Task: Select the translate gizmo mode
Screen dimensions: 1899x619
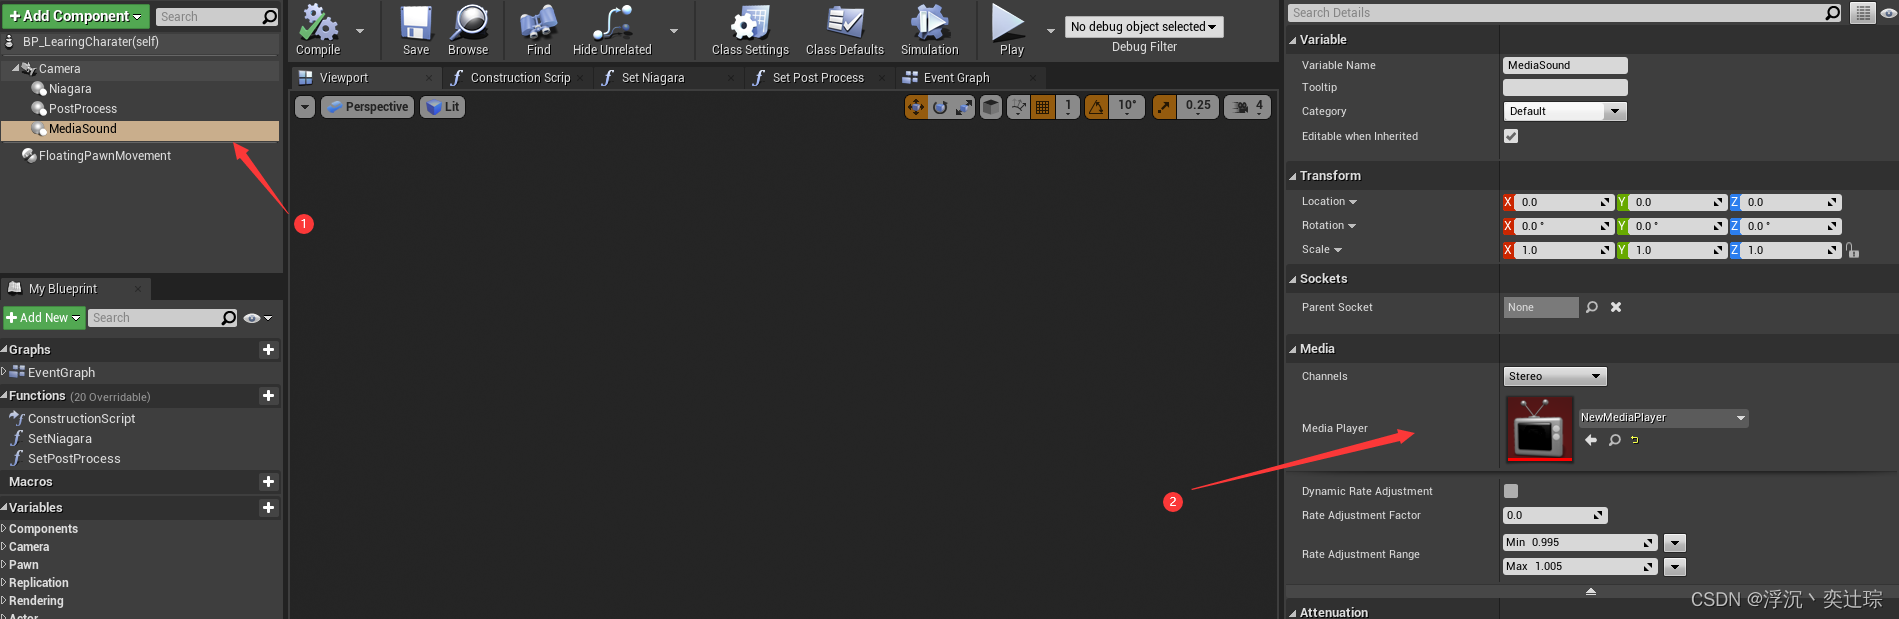Action: pos(916,107)
